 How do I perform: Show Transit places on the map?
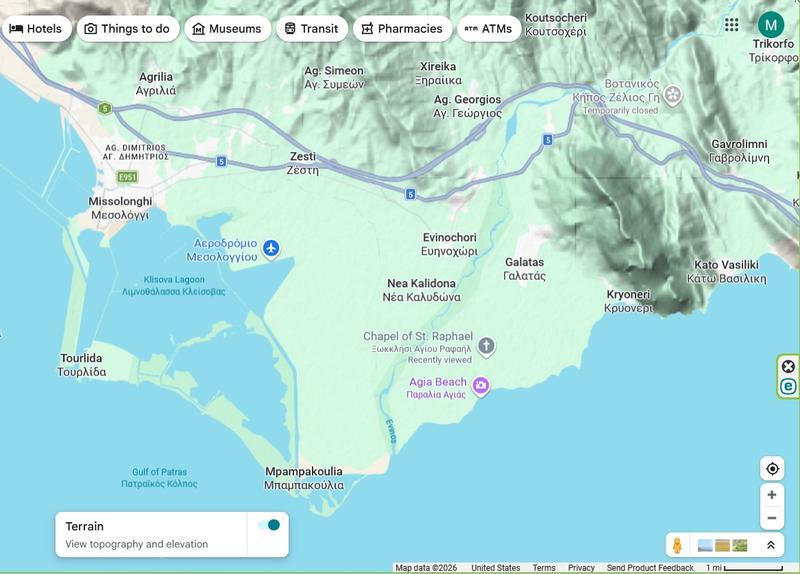click(312, 29)
